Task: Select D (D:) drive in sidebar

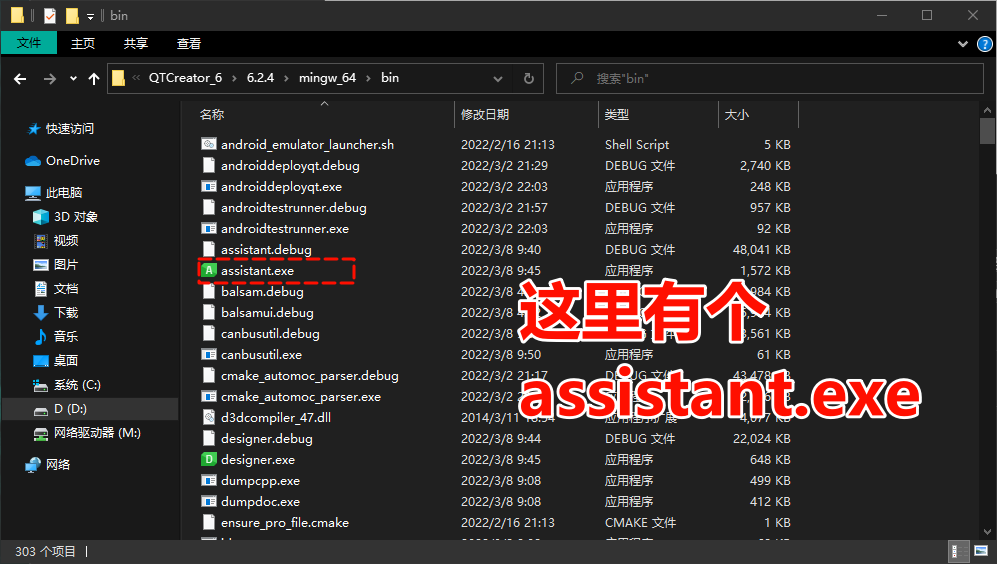Action: tap(60, 409)
